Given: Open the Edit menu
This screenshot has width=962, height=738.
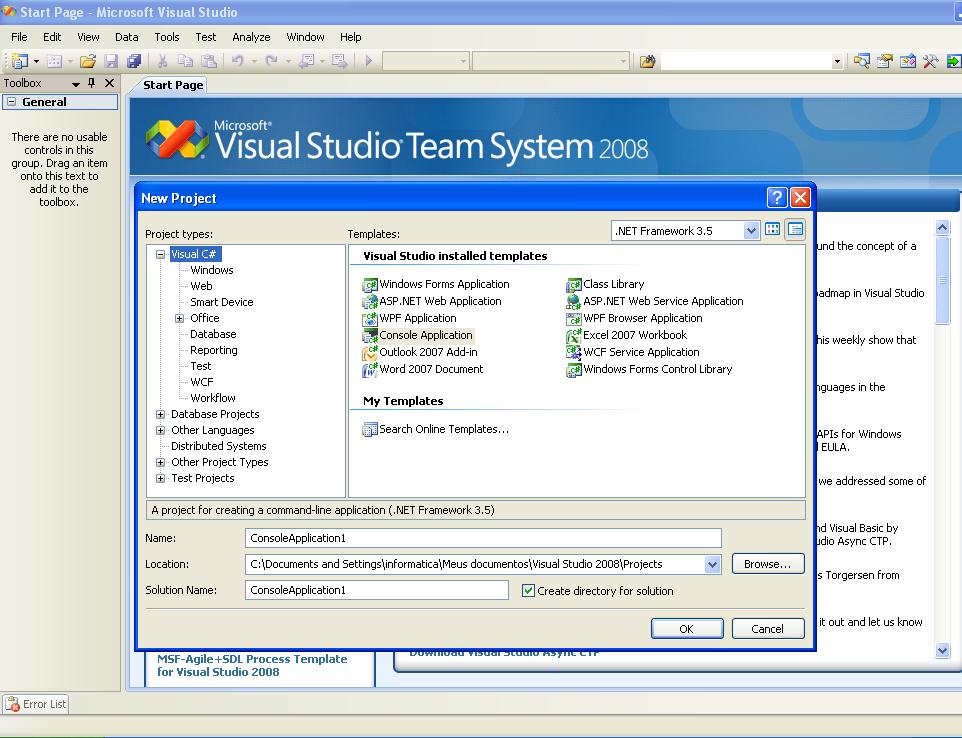Looking at the screenshot, I should click(52, 37).
